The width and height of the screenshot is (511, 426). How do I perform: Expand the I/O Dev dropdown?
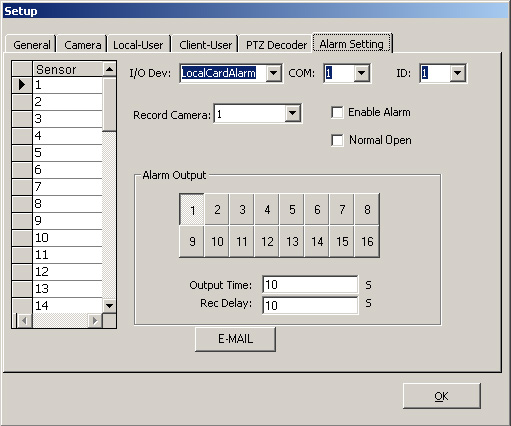pyautogui.click(x=274, y=73)
